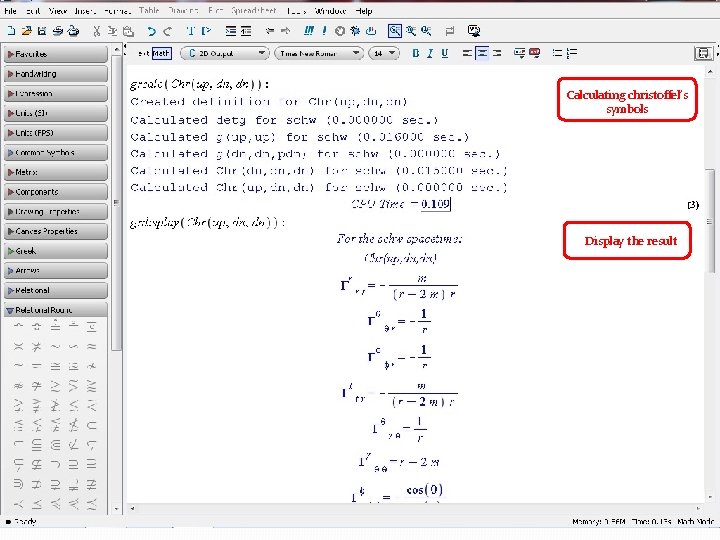Image resolution: width=720 pixels, height=540 pixels.
Task: Print the worksheet using the printer icon
Action: [x=57, y=31]
